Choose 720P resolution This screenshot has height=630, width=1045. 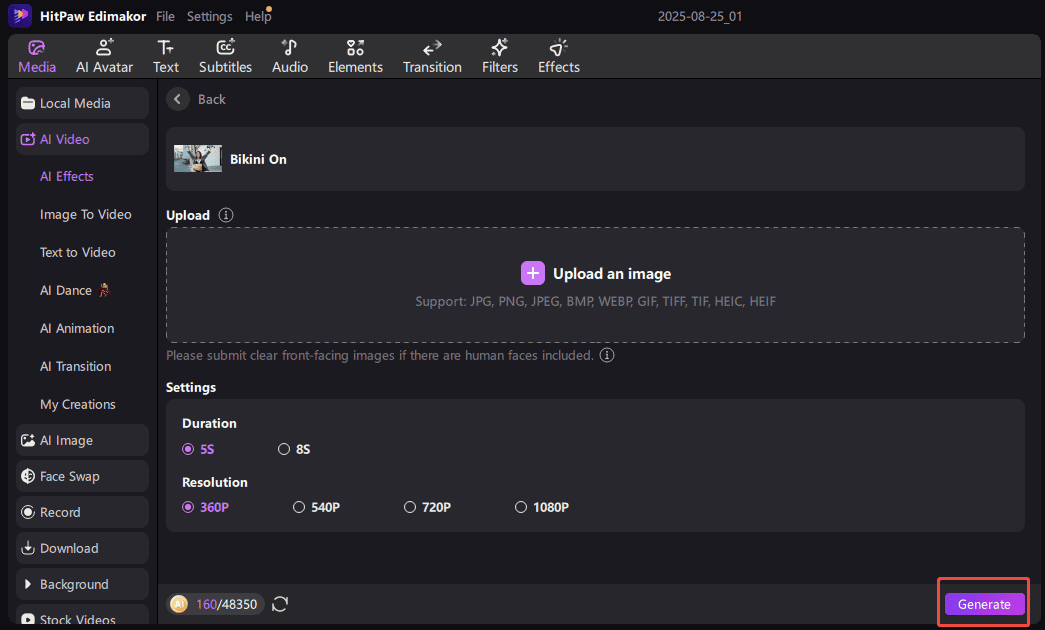point(427,507)
